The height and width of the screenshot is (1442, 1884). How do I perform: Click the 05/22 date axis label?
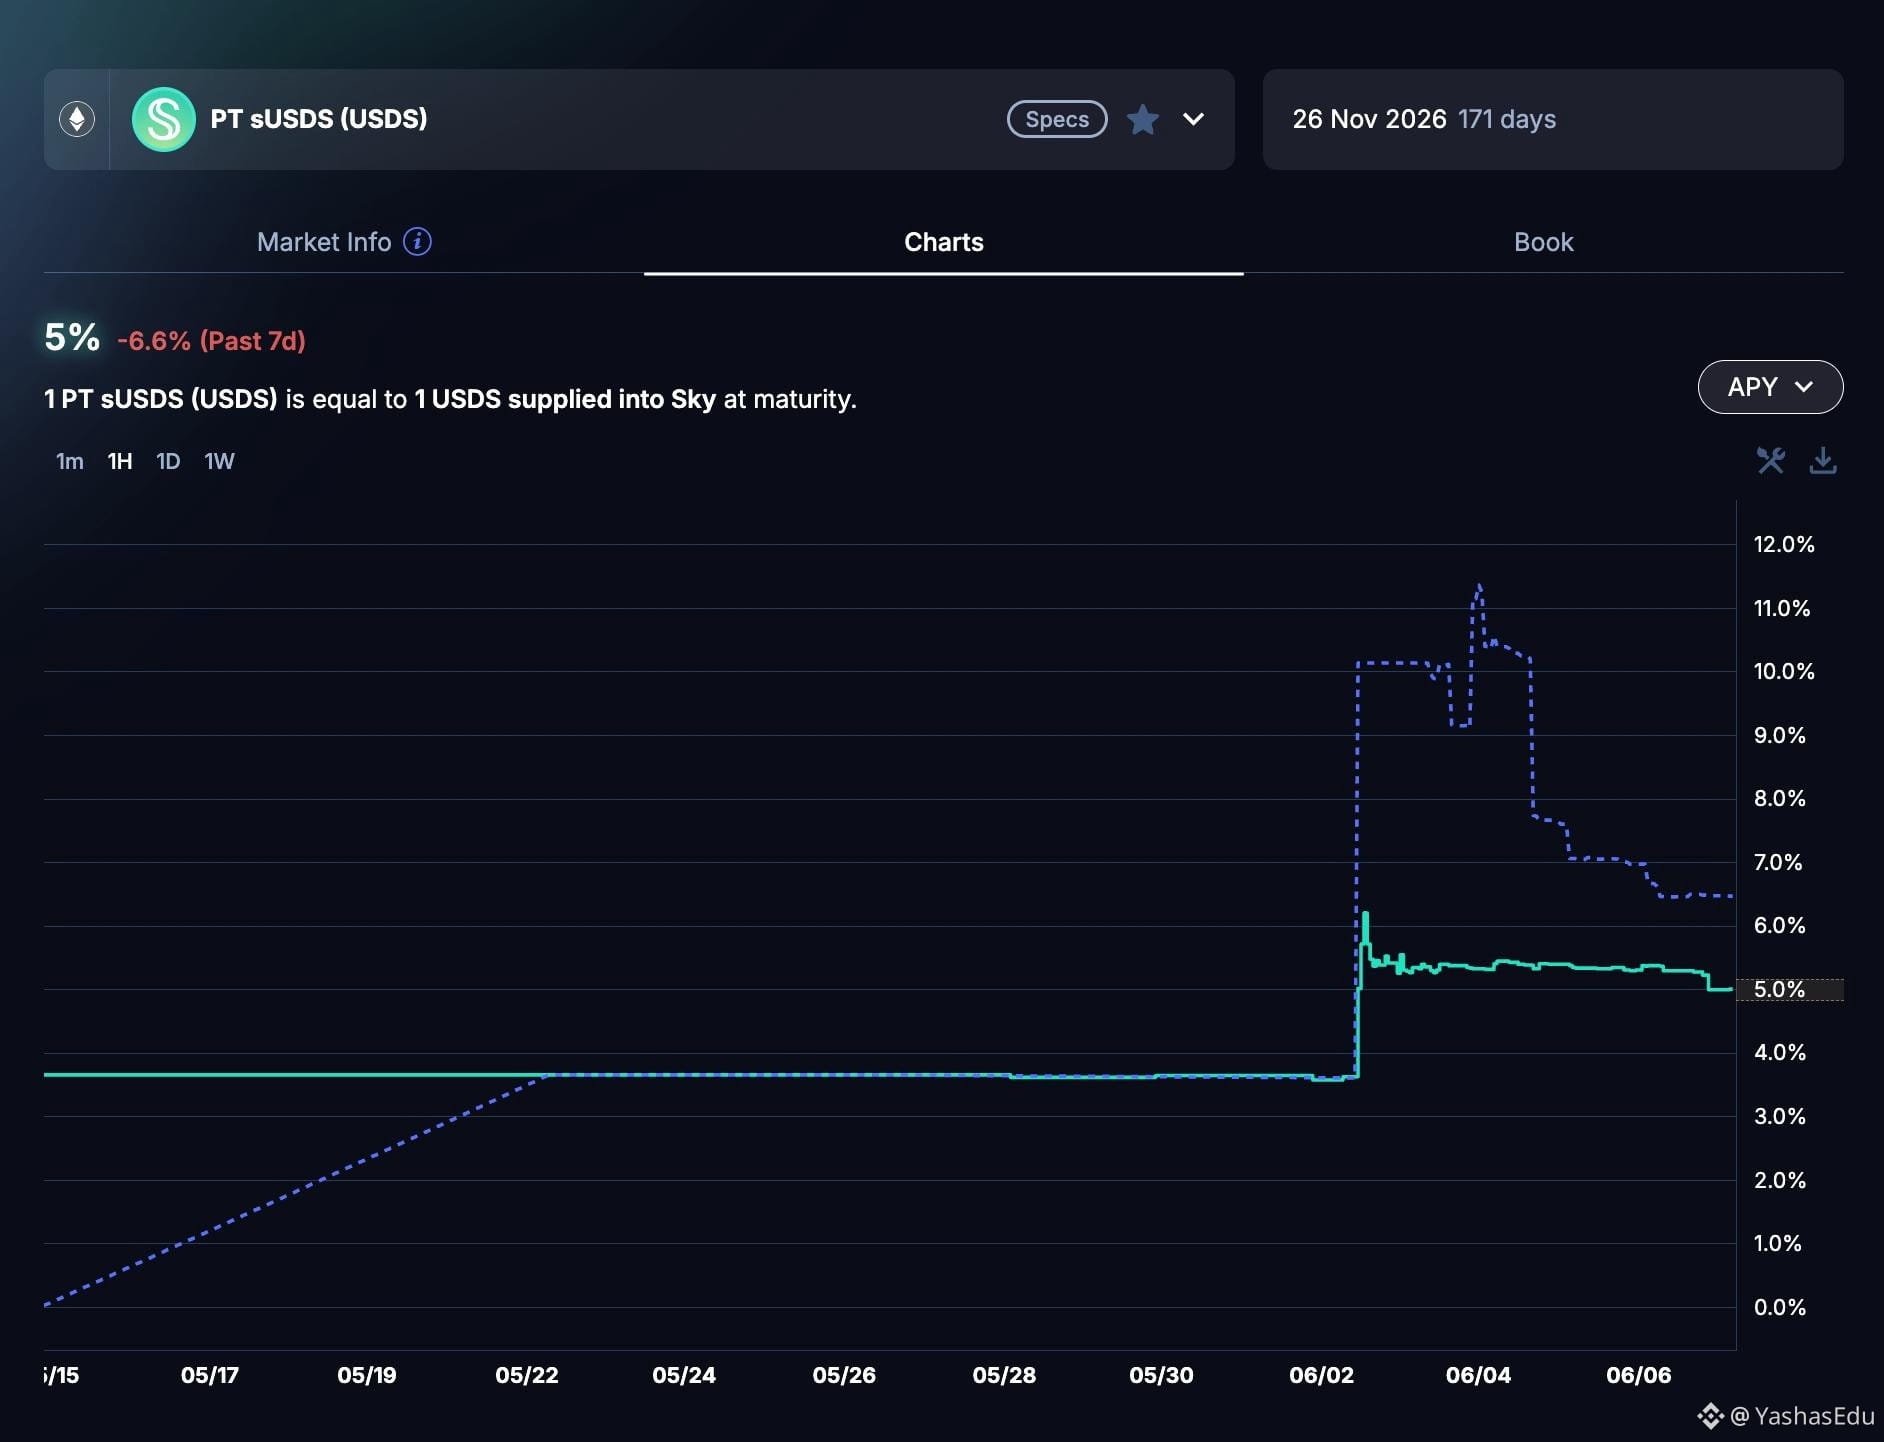[527, 1375]
